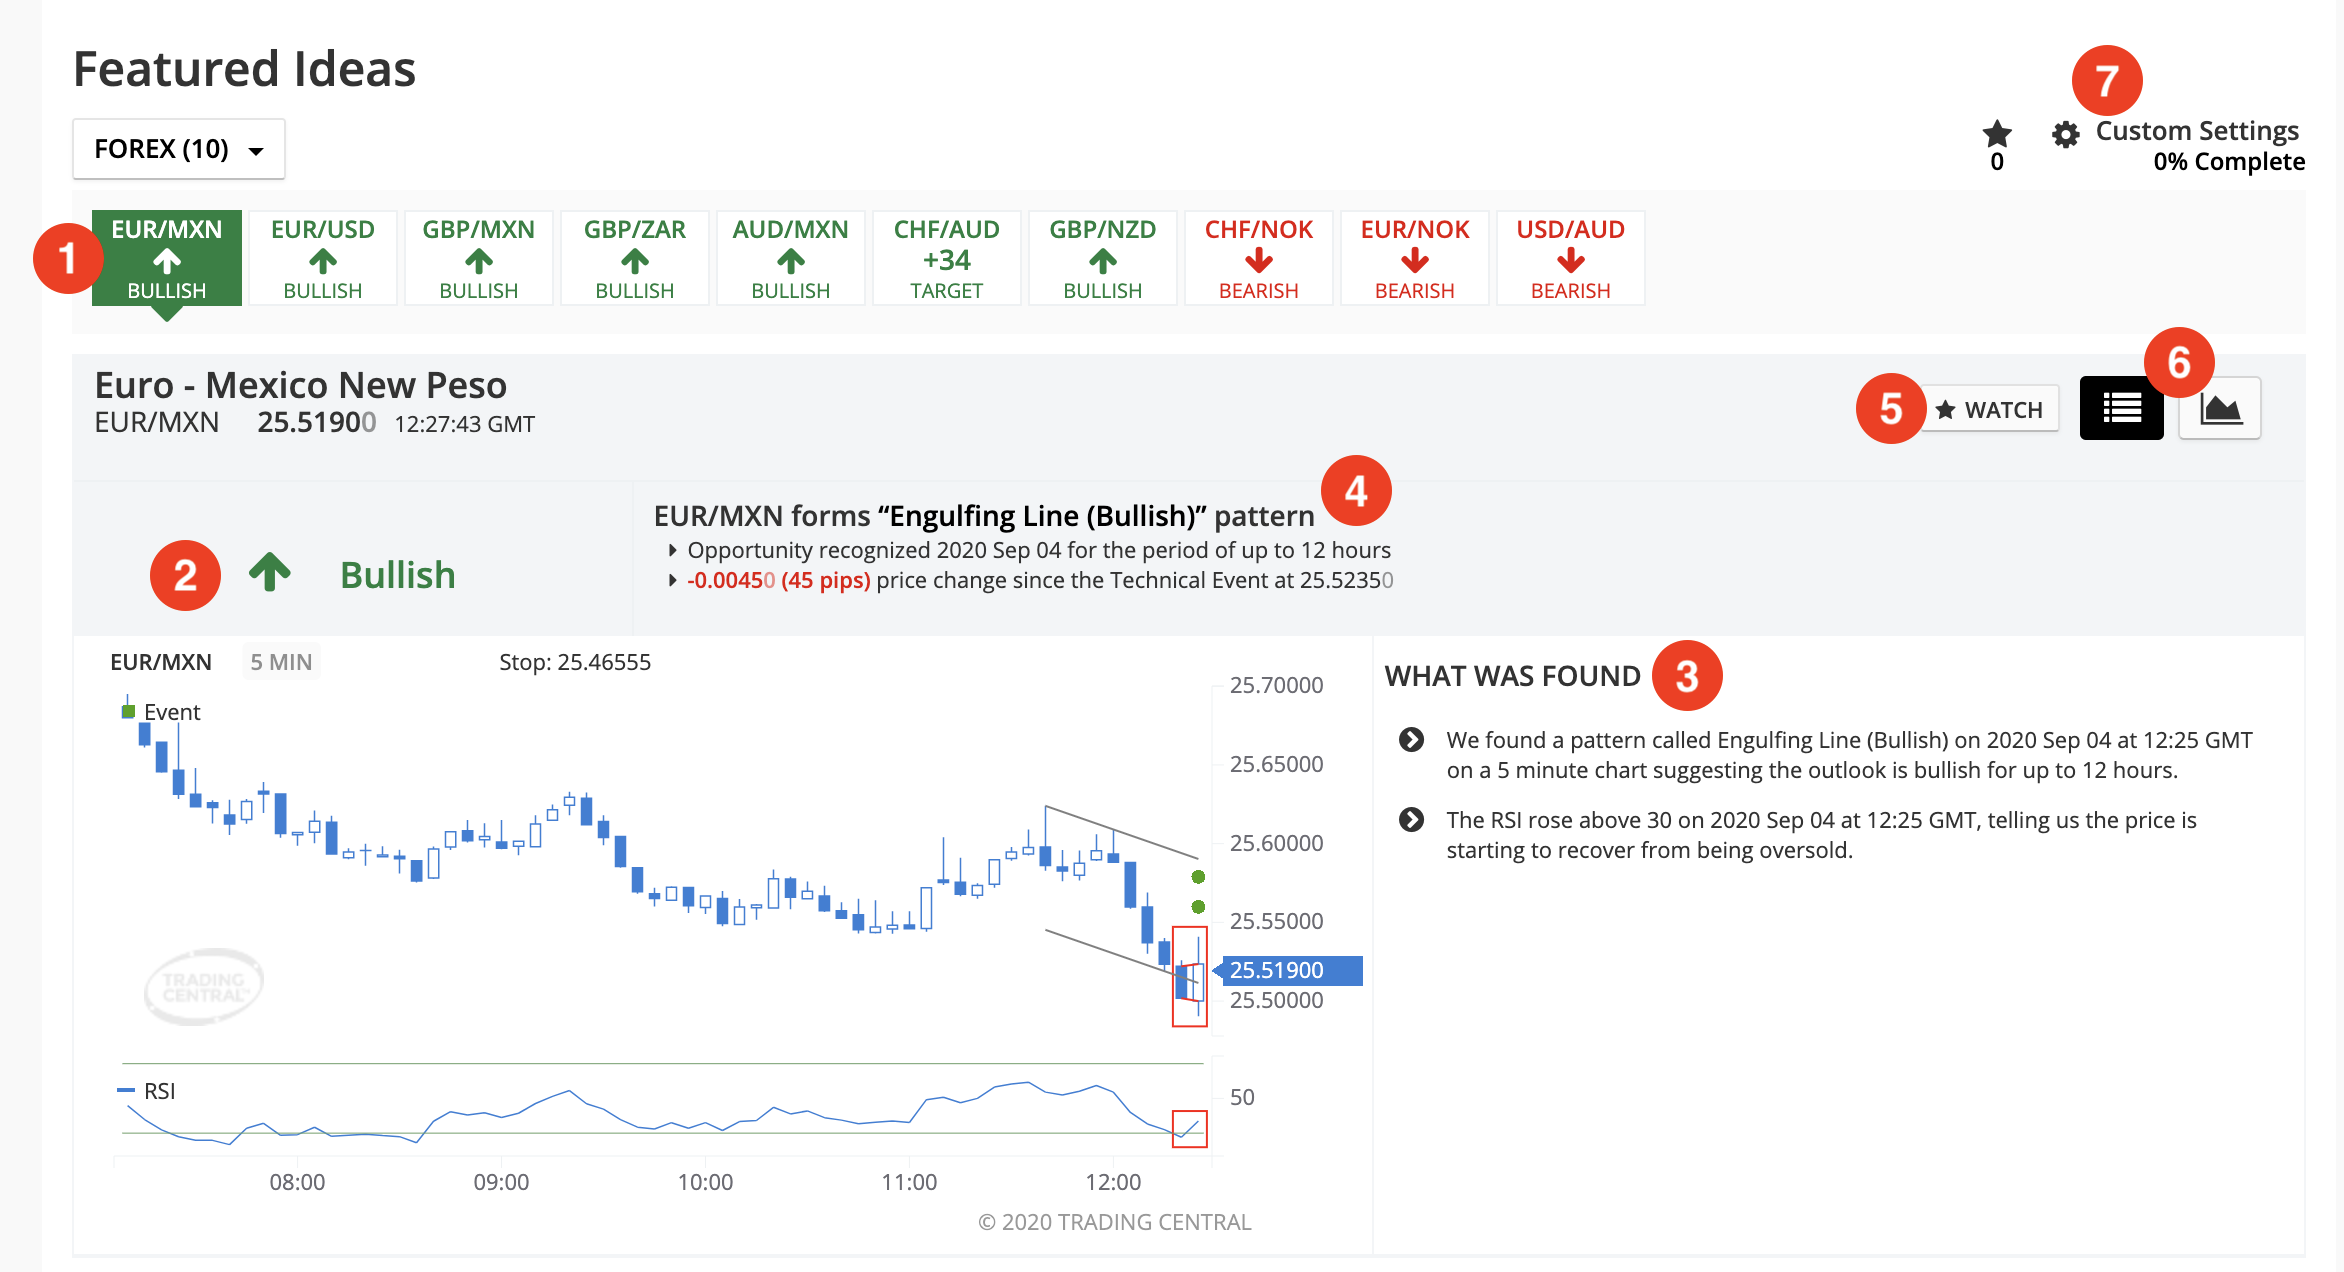Select the EUR/USD bullish idea tab
Viewport: 2344px width, 1272px height.
[323, 258]
